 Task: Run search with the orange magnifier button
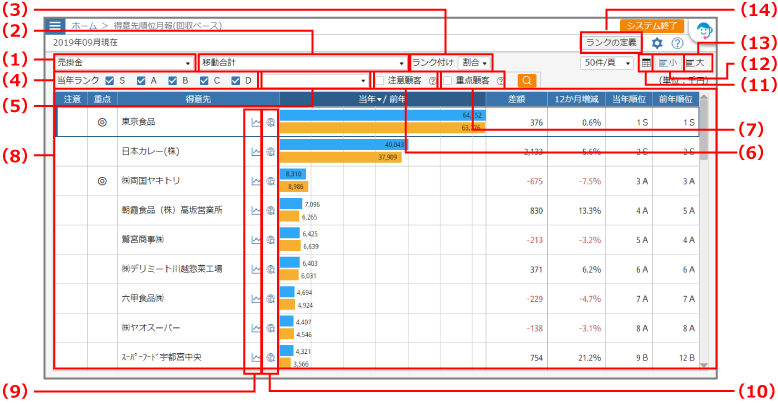(x=526, y=80)
